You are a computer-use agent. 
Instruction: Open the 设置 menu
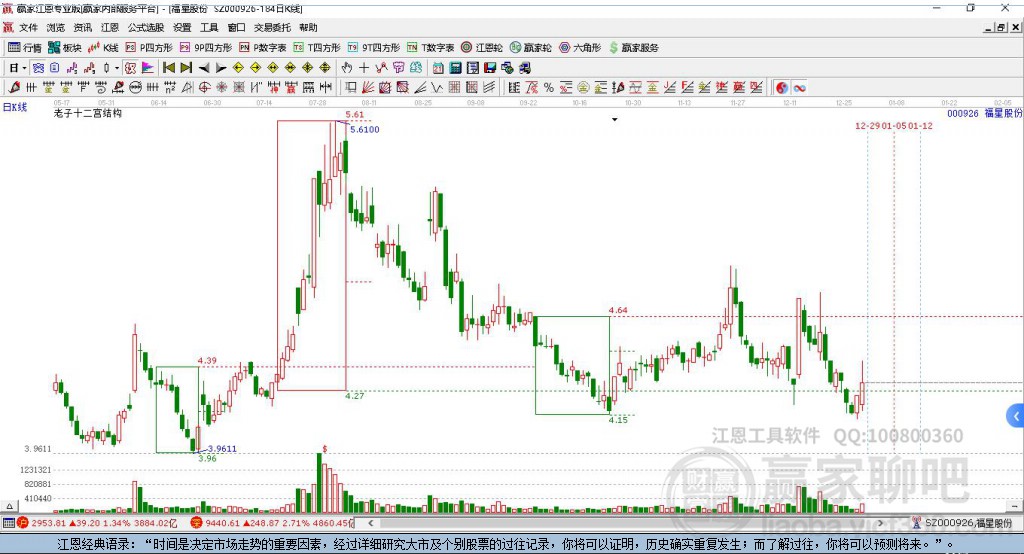182,27
